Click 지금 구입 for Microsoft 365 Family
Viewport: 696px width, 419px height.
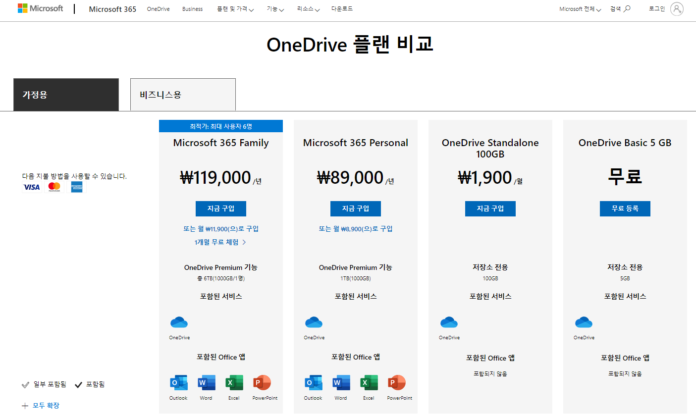pyautogui.click(x=221, y=209)
